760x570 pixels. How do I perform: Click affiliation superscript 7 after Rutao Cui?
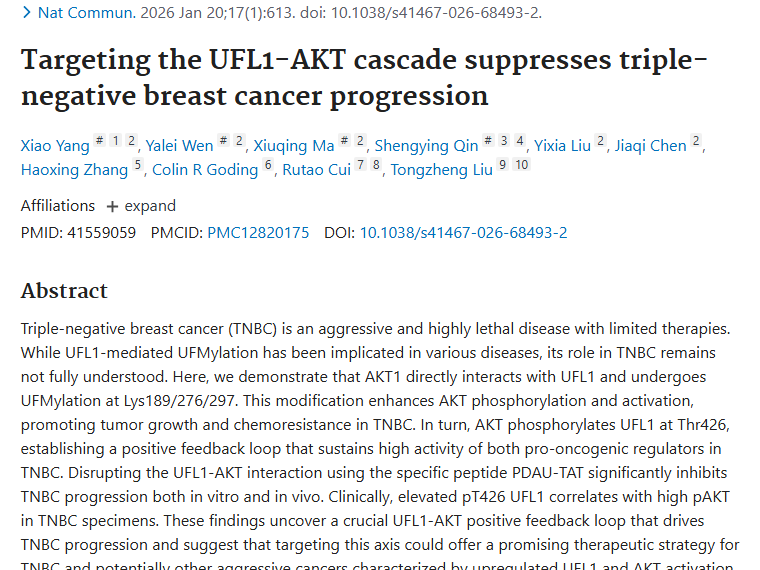360,165
